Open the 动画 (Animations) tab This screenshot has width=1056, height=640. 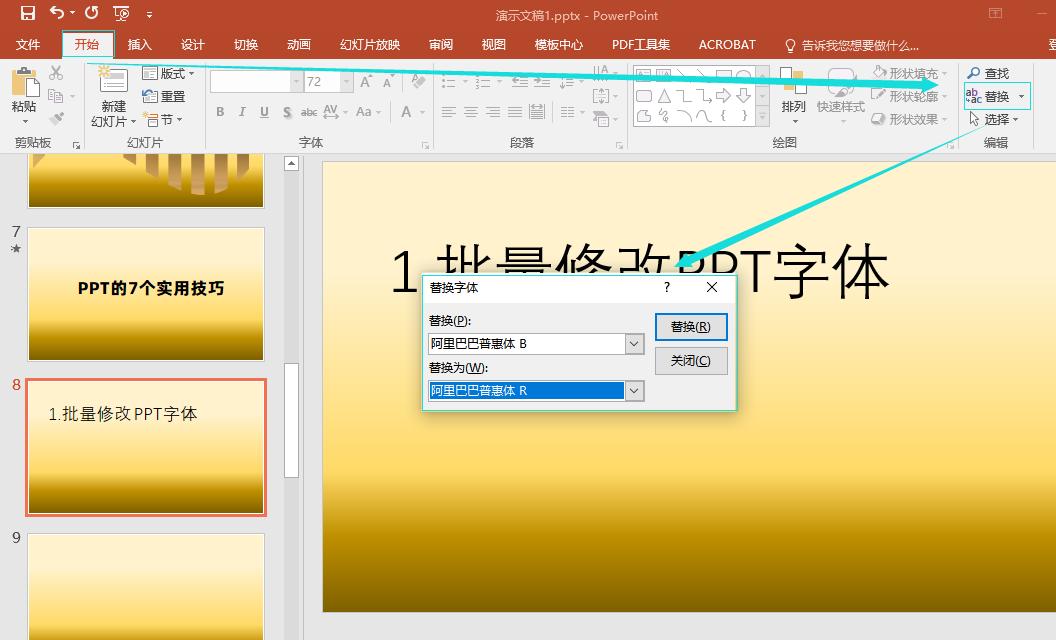(298, 45)
